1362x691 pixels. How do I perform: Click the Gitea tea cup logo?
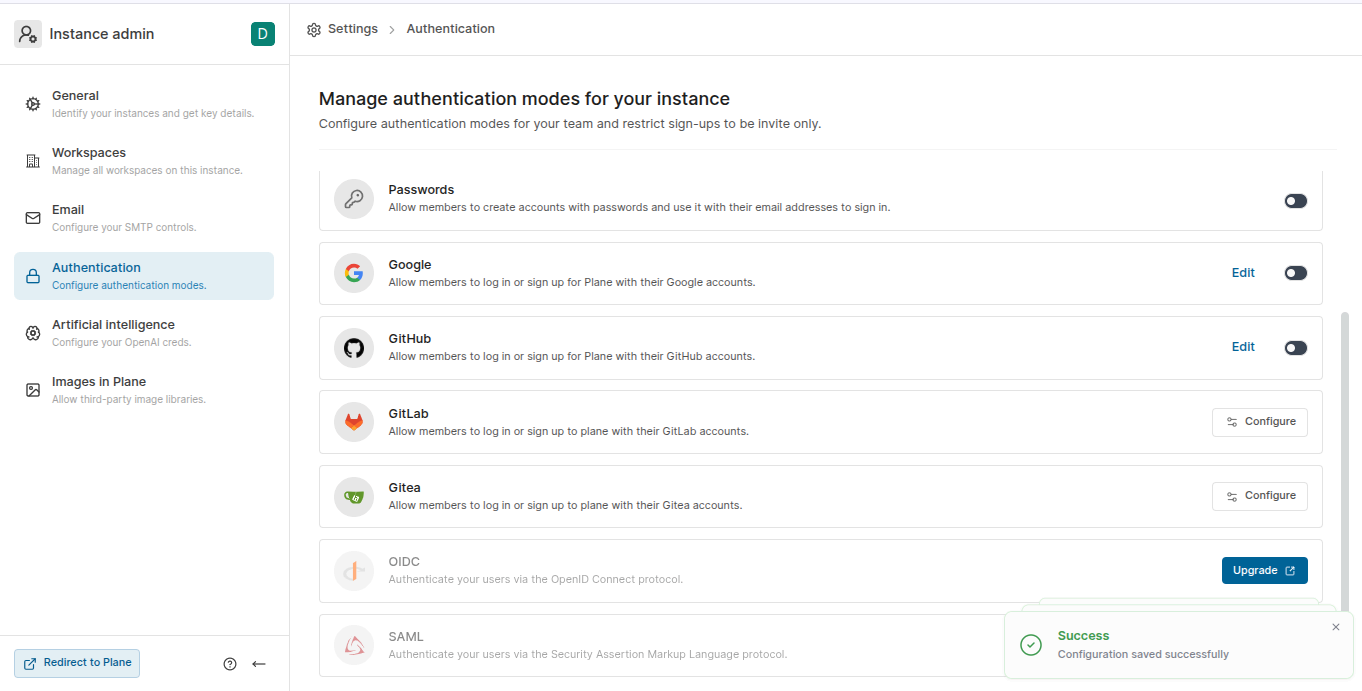coord(354,496)
